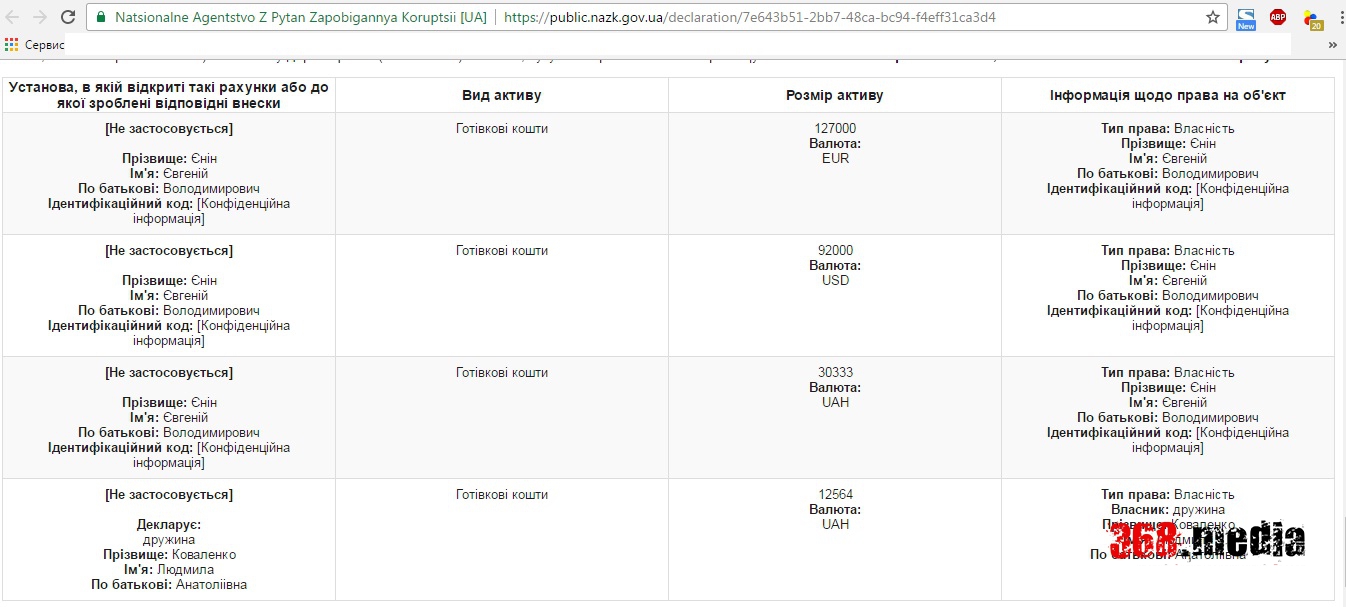Click the 'Вид активу' column header

[x=501, y=95]
